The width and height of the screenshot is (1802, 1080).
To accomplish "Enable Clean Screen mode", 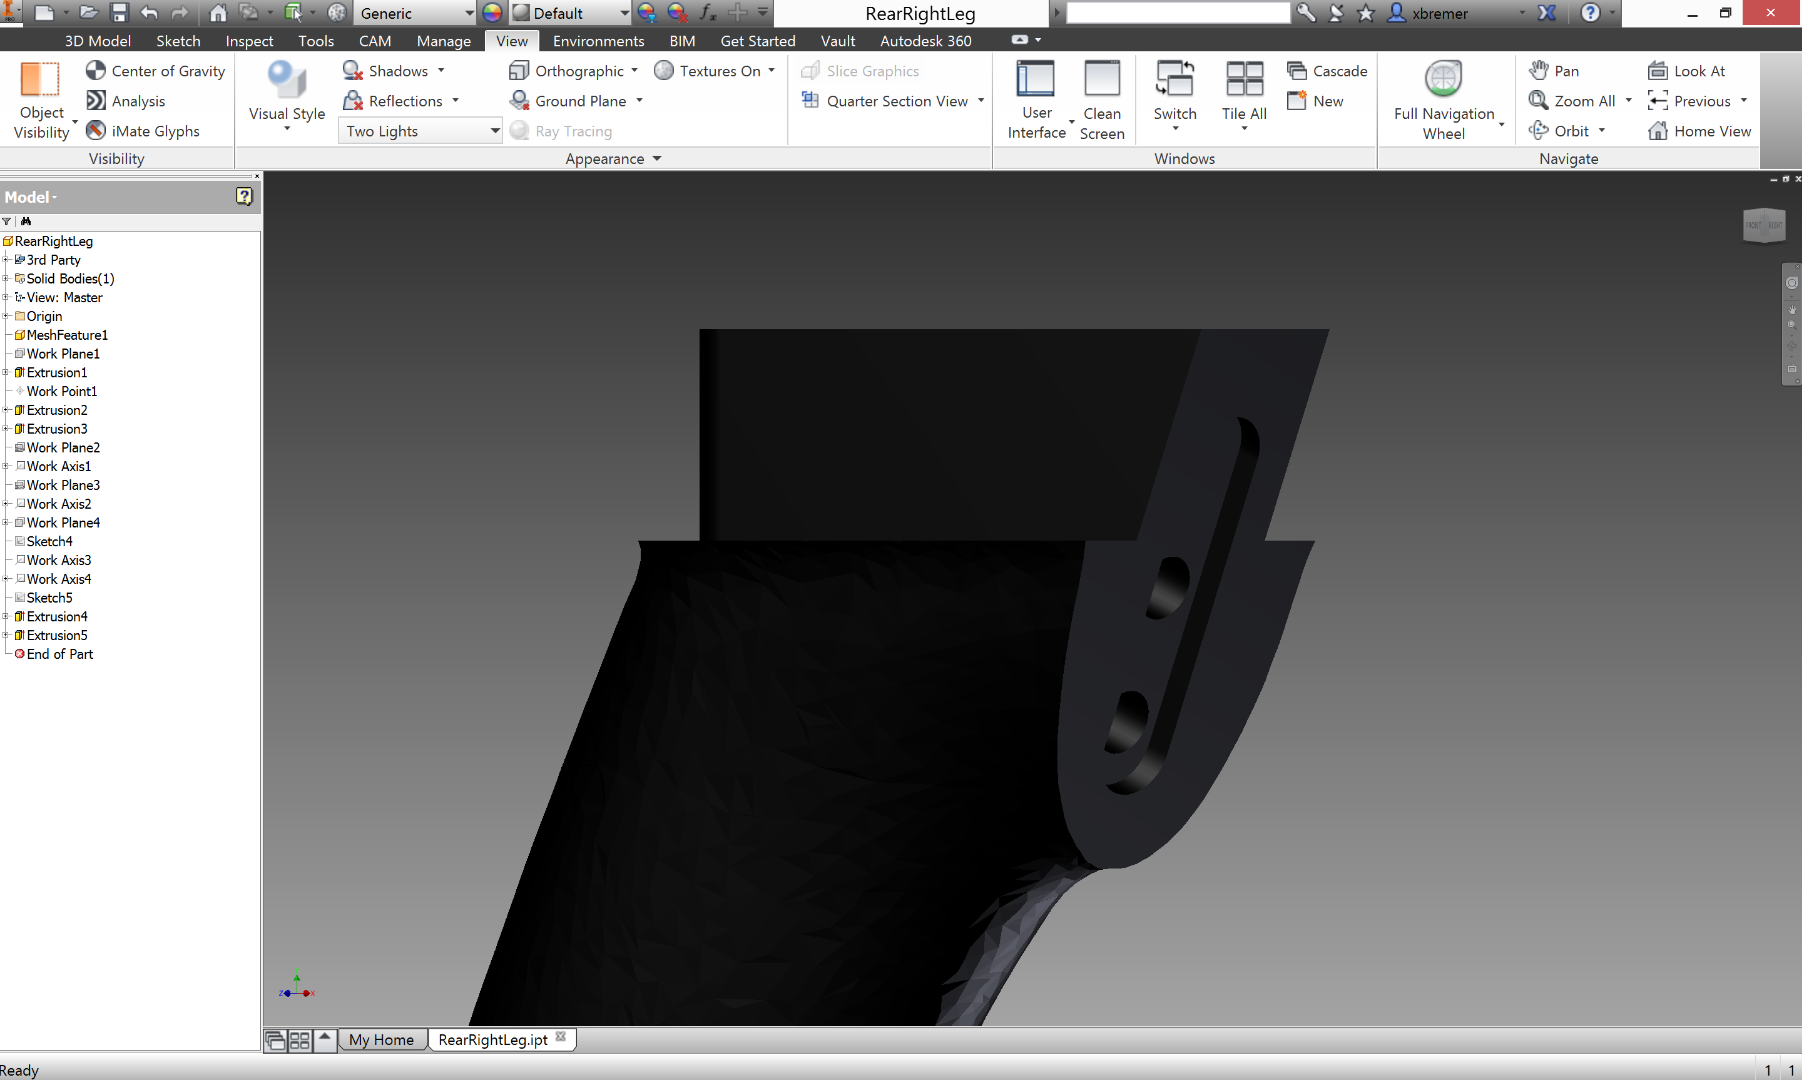I will pyautogui.click(x=1102, y=100).
